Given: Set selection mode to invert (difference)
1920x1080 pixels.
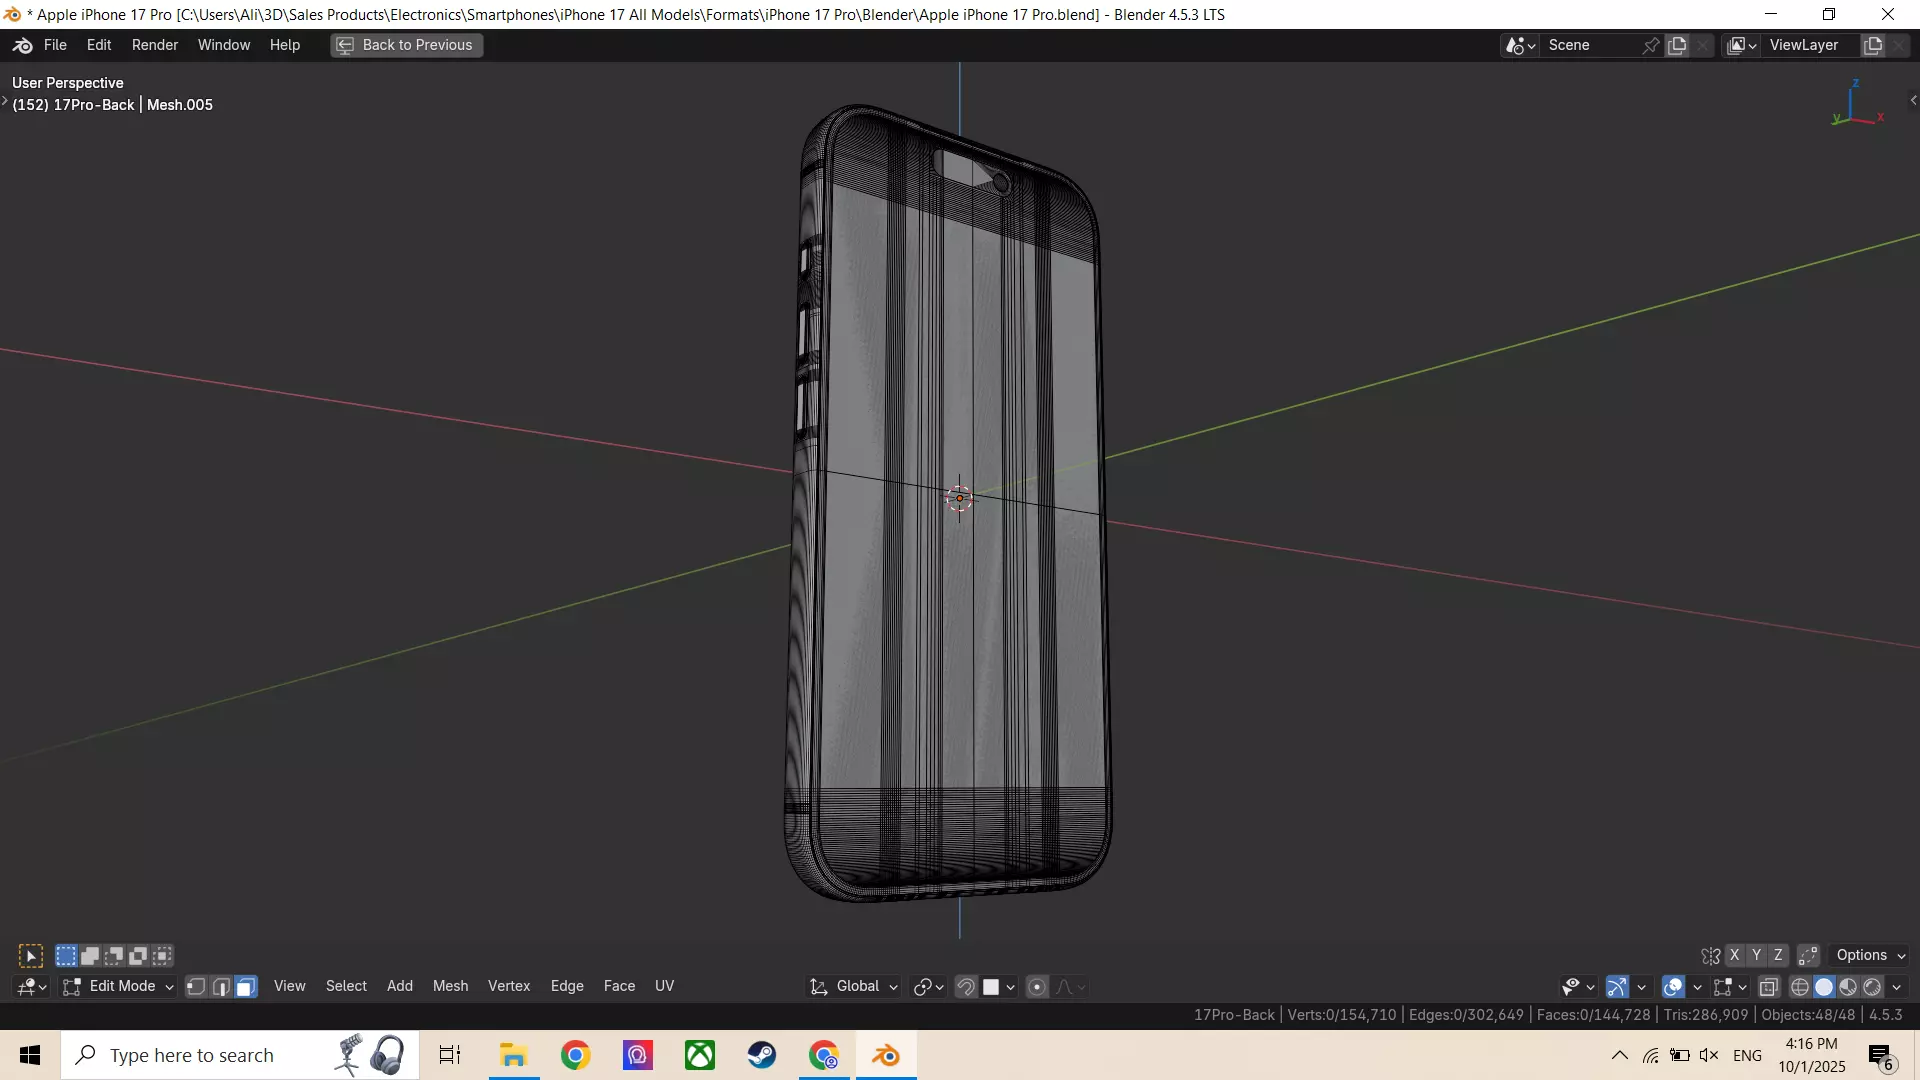Looking at the screenshot, I should [138, 956].
